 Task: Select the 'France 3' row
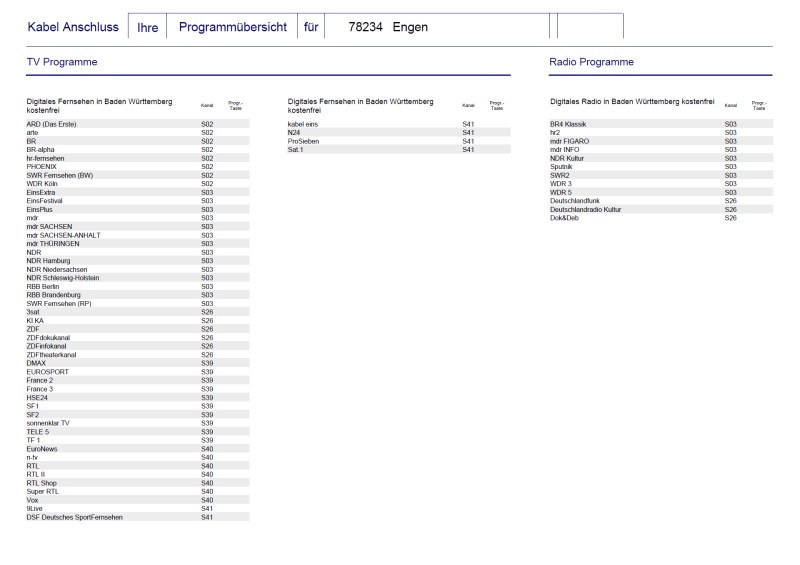tap(138, 389)
